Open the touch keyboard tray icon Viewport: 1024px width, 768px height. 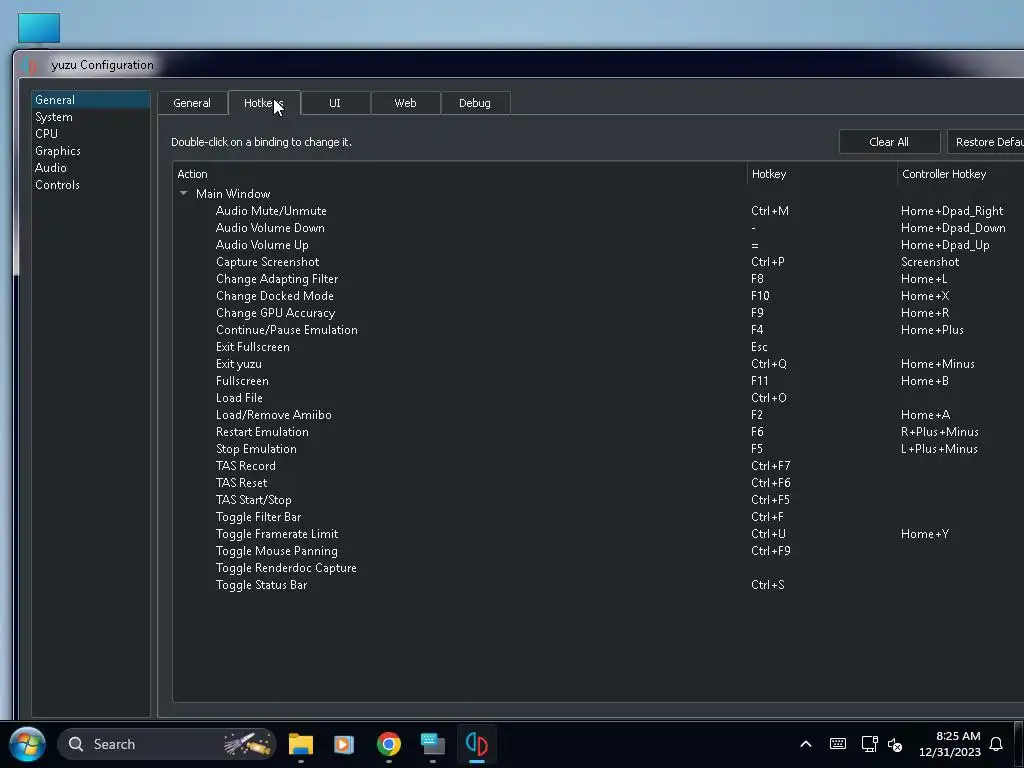click(x=838, y=744)
